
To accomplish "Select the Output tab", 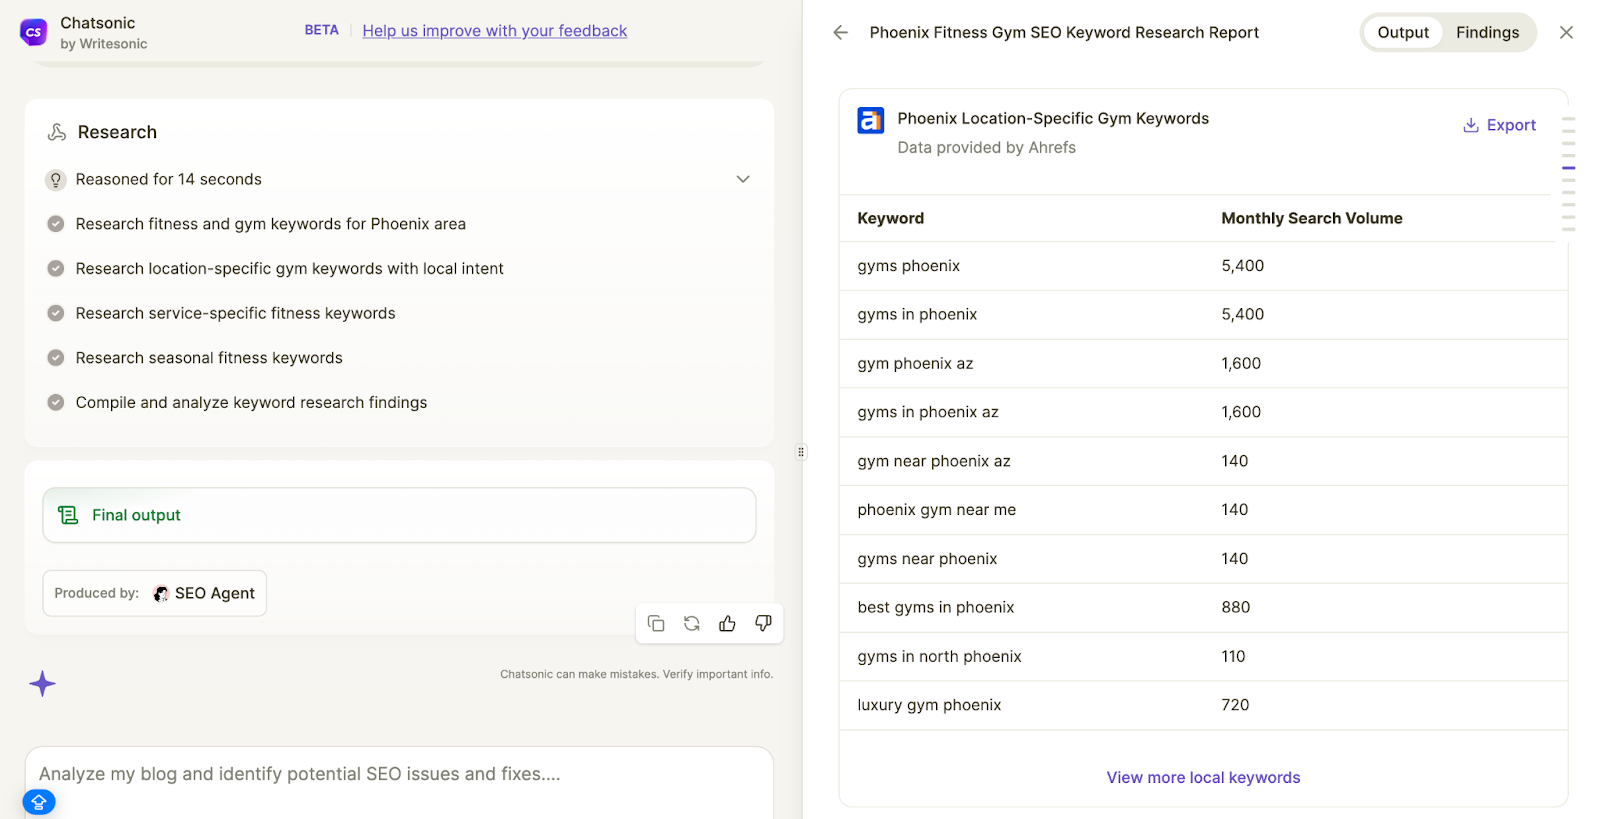I will [1402, 33].
